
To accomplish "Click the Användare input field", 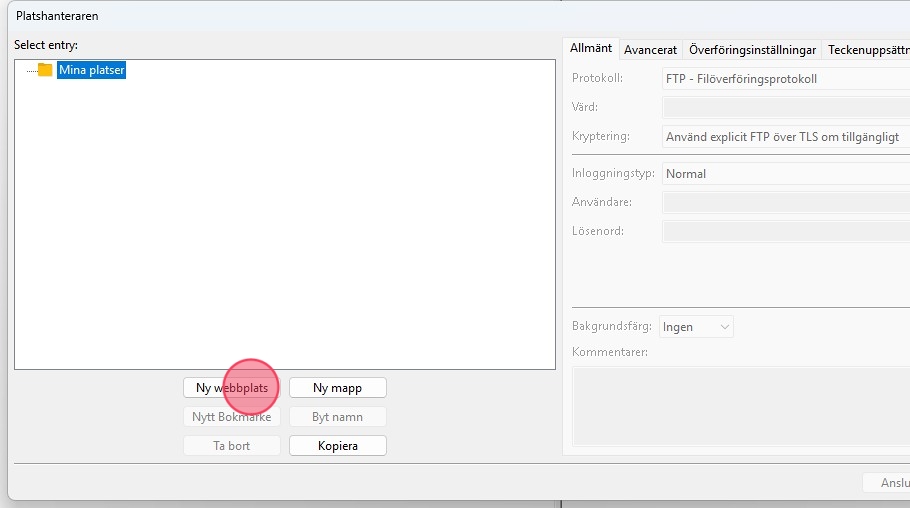I will tap(786, 203).
